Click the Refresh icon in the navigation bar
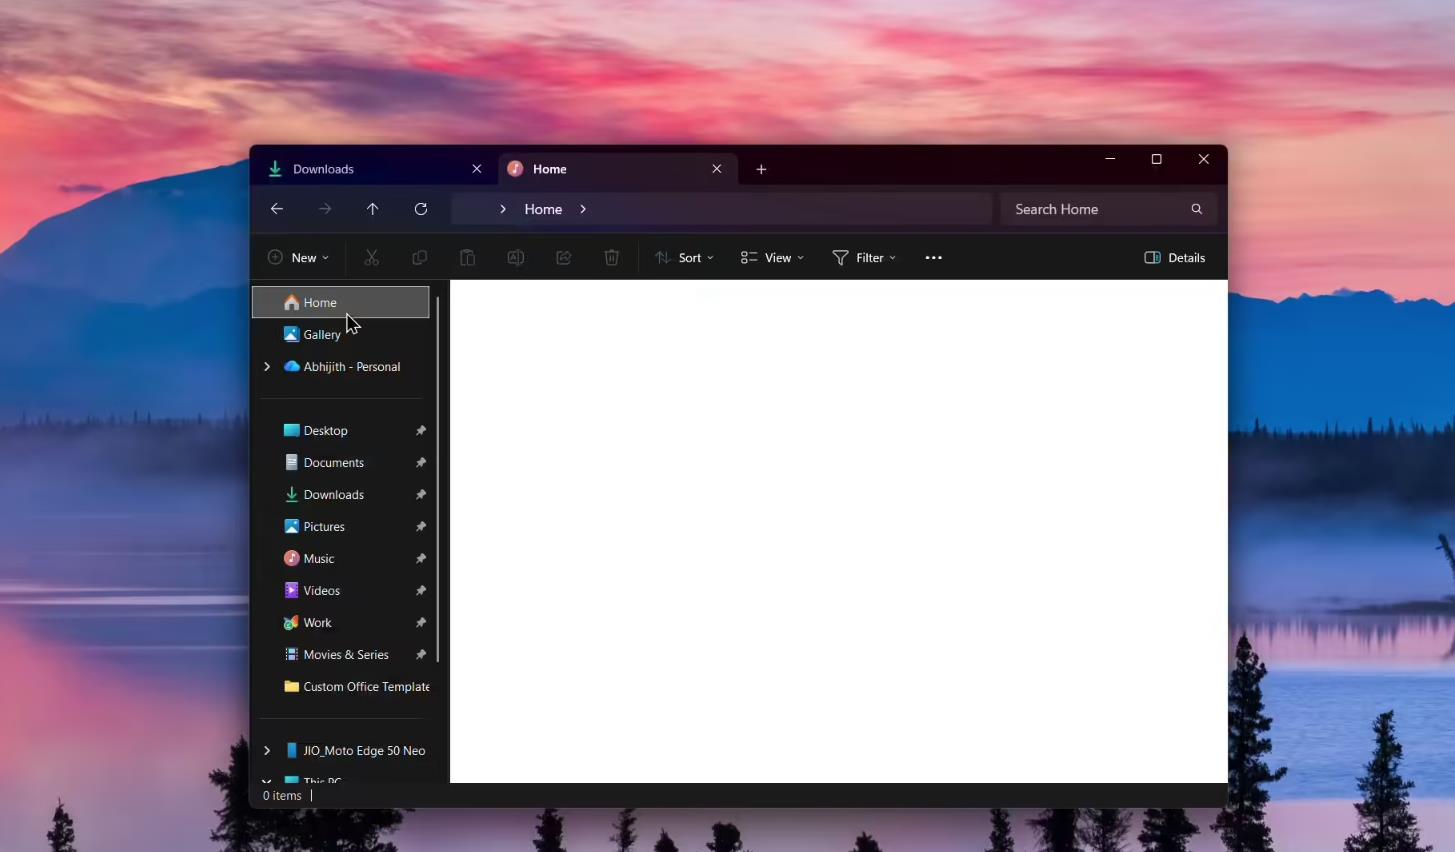Image resolution: width=1455 pixels, height=852 pixels. tap(421, 209)
